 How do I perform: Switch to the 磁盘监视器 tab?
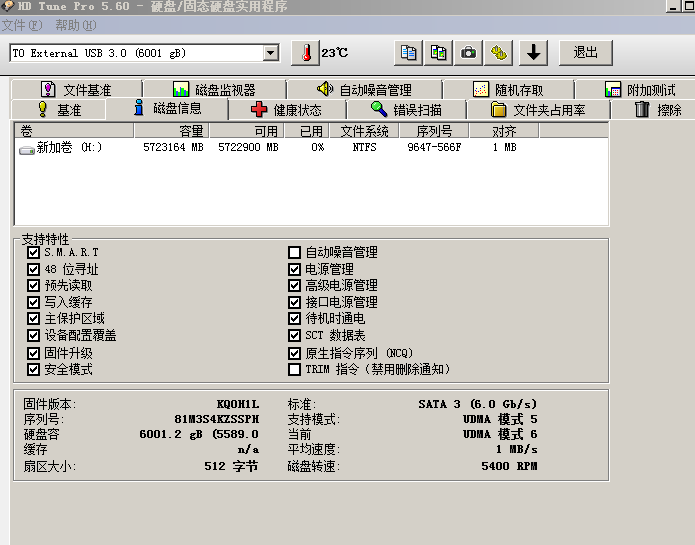(215, 90)
